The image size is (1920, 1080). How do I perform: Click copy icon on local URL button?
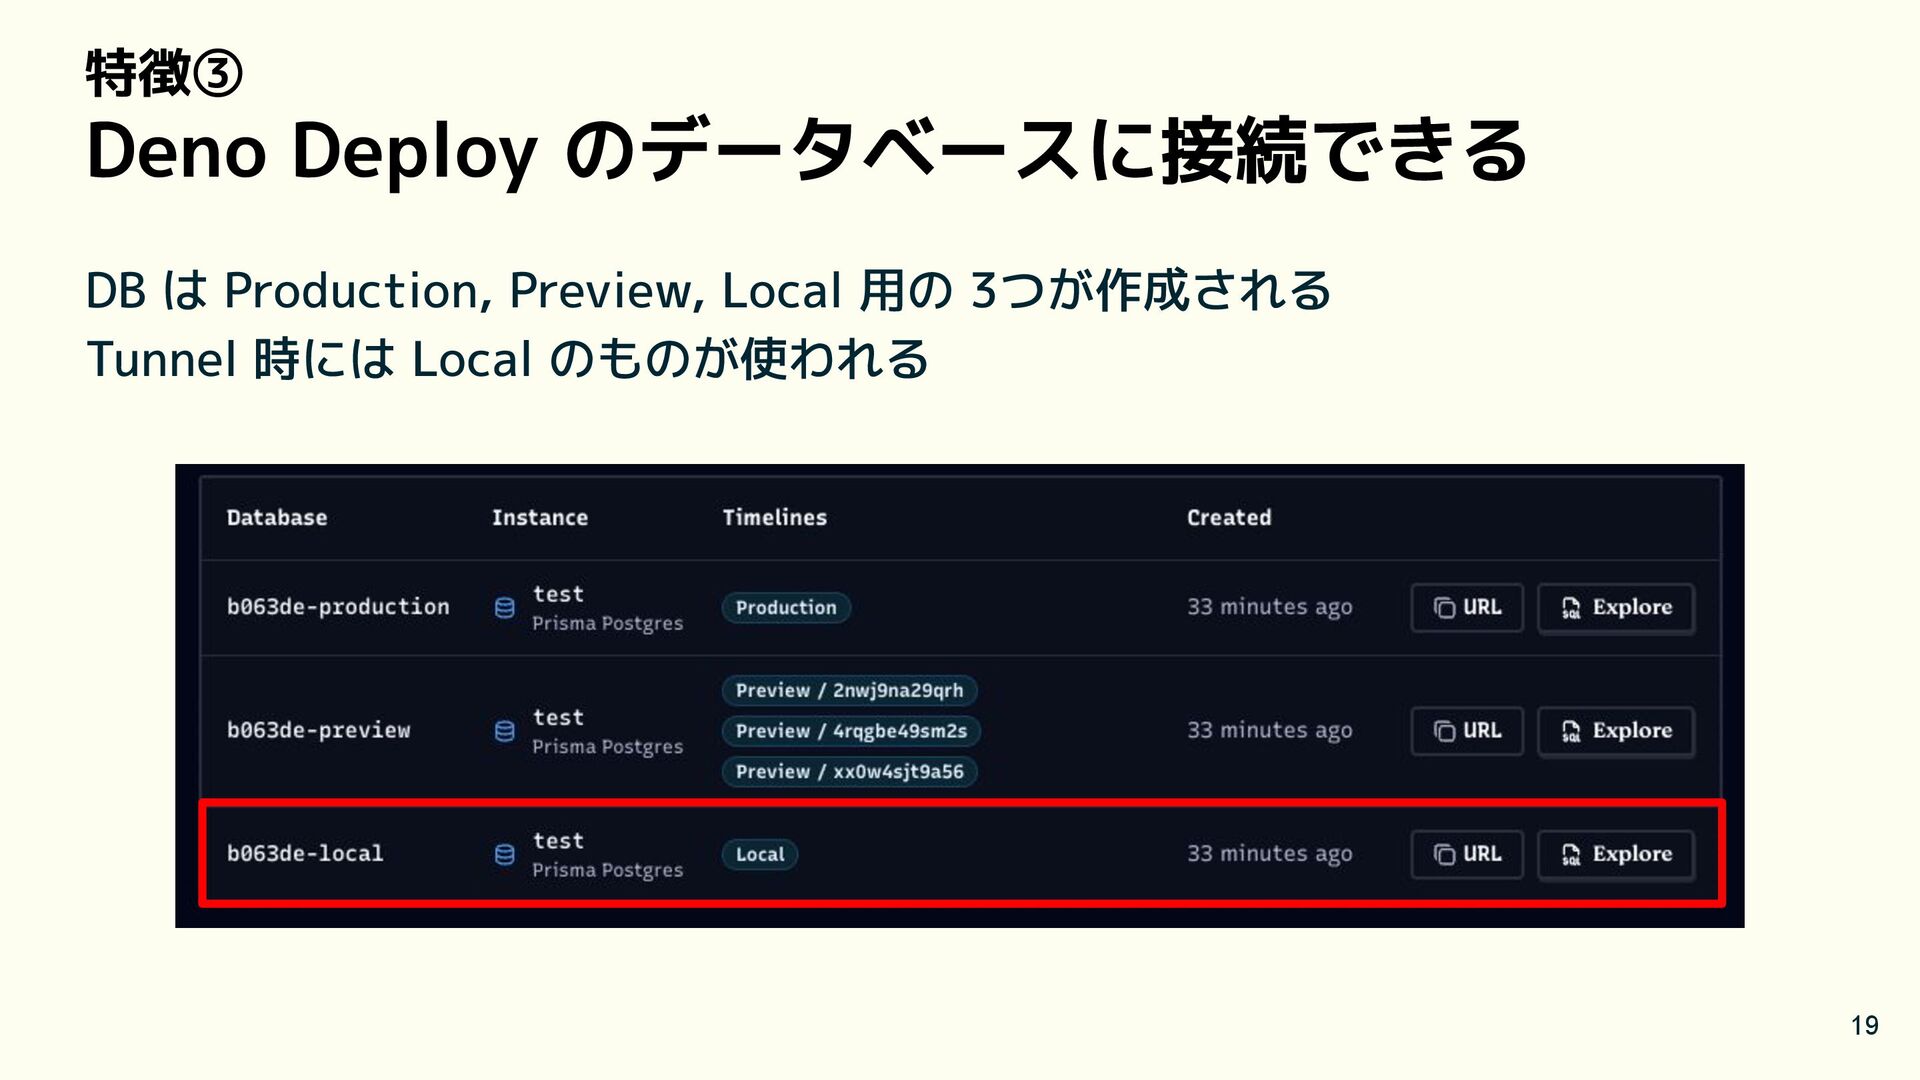point(1444,854)
